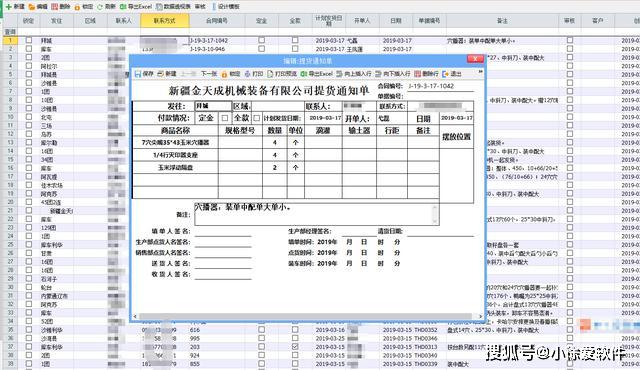
Task: Click the 锁定 padlock icon in main toolbar
Action: click(x=77, y=7)
